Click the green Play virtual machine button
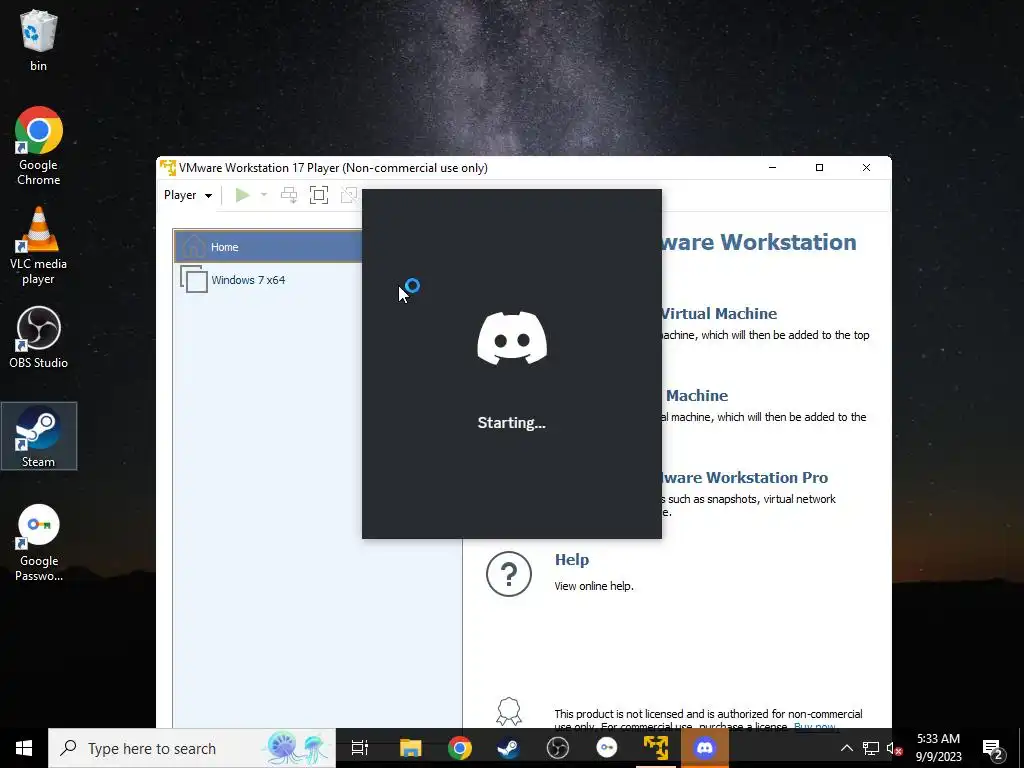The image size is (1024, 768). [x=242, y=195]
